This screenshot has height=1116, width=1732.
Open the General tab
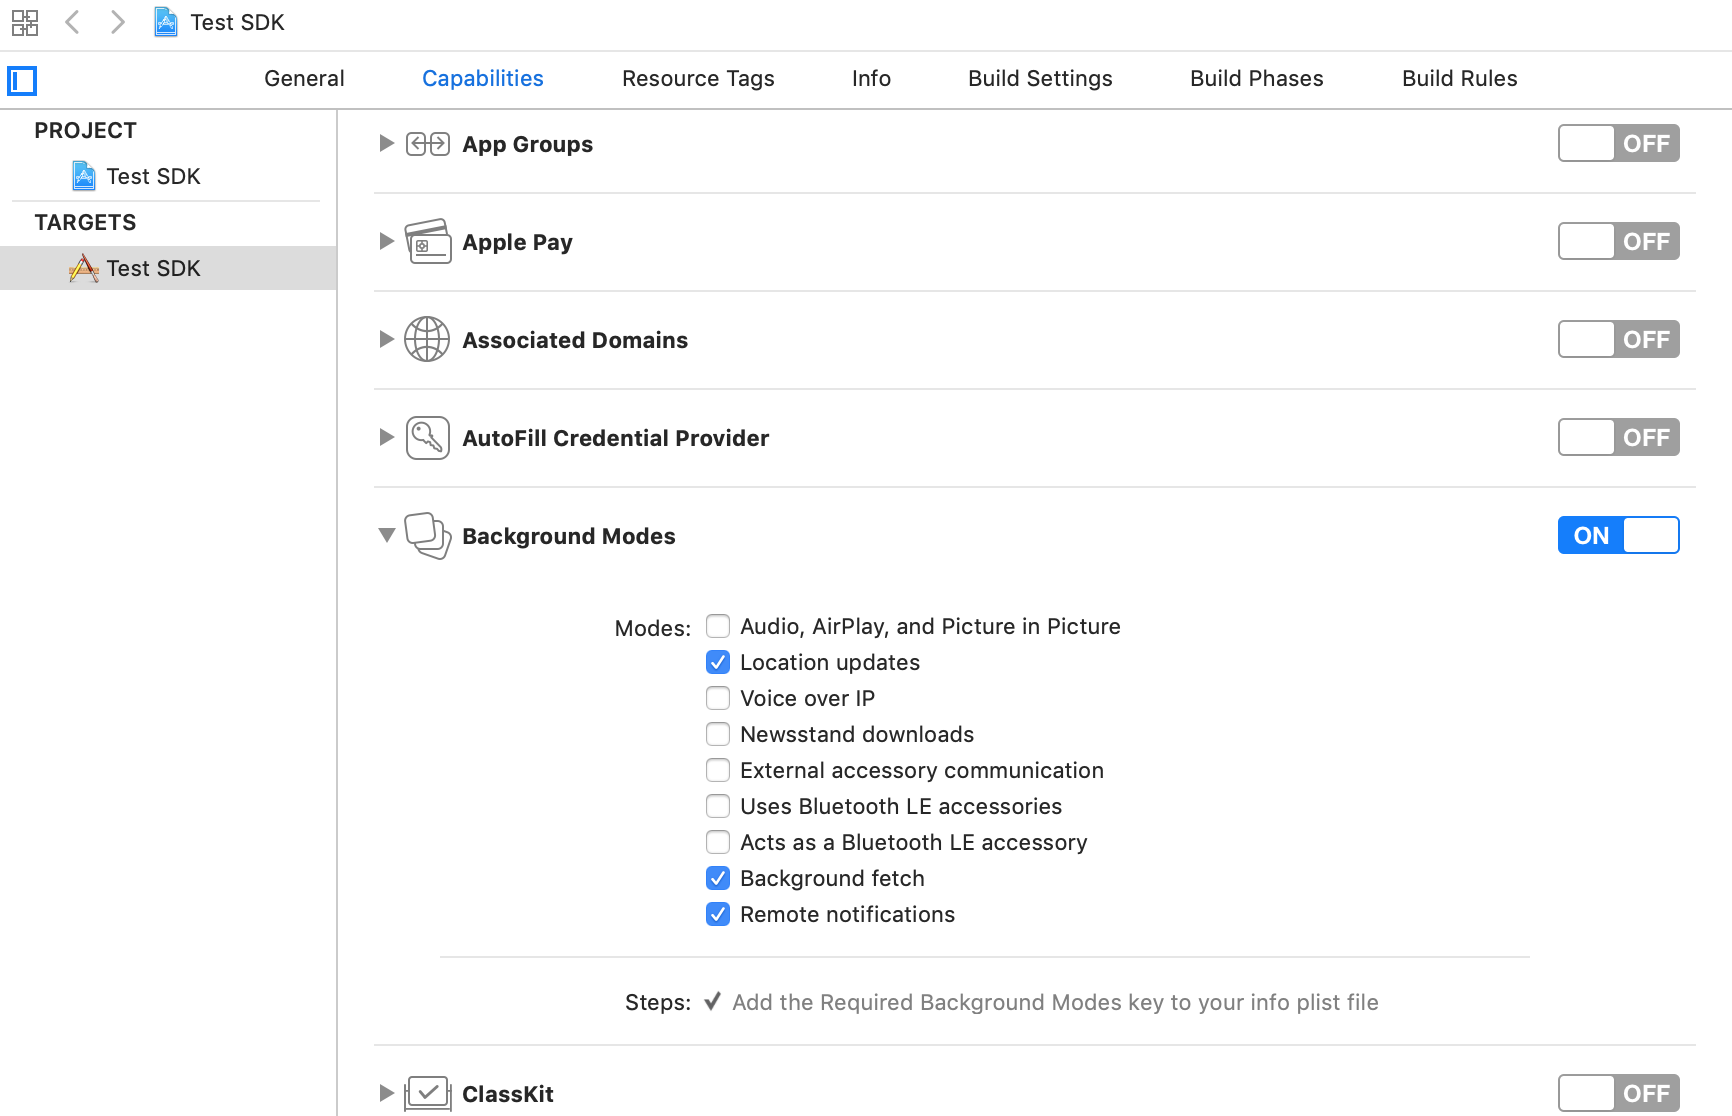tap(304, 78)
